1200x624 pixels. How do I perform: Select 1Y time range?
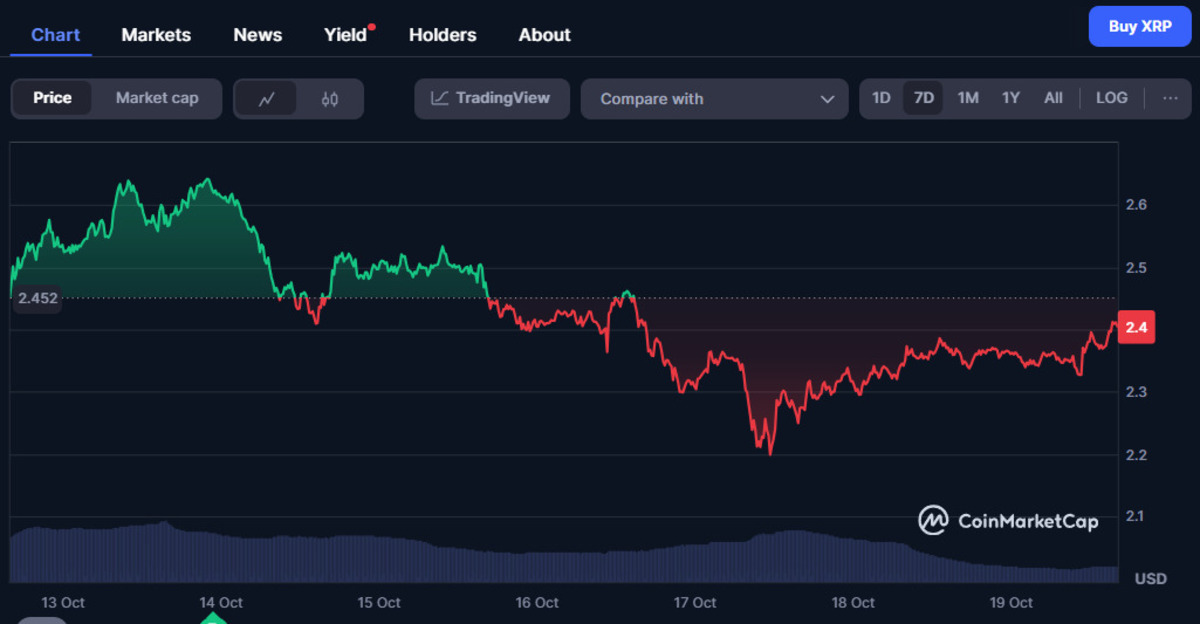[x=1011, y=98]
